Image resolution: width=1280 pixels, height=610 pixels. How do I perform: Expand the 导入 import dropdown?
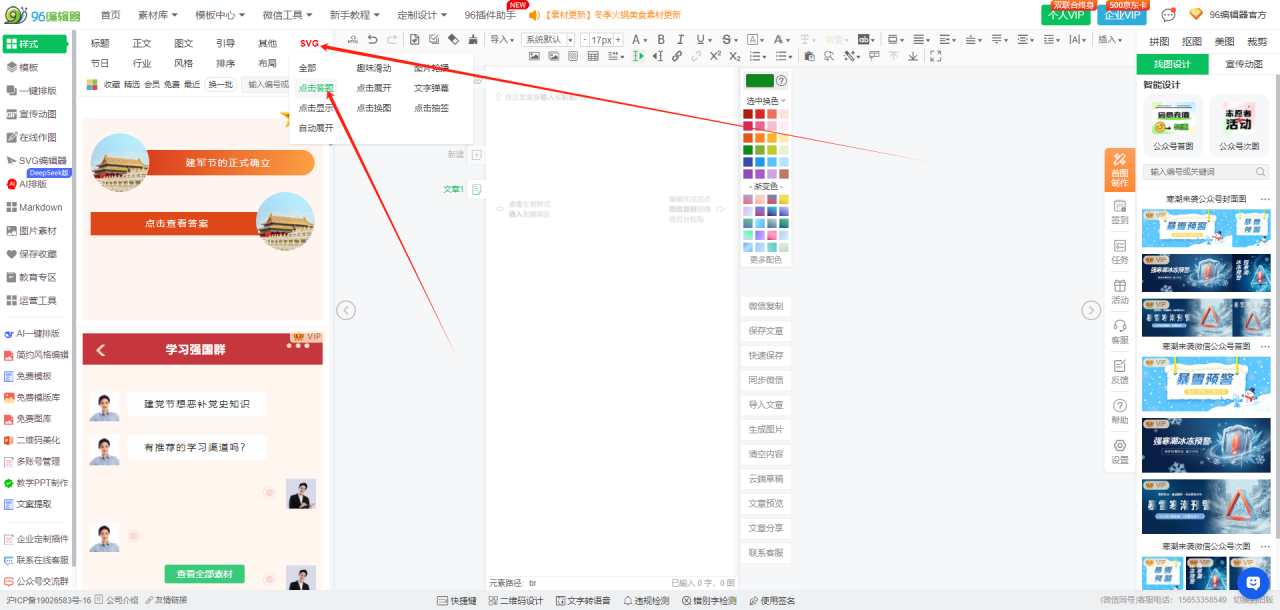click(x=502, y=40)
